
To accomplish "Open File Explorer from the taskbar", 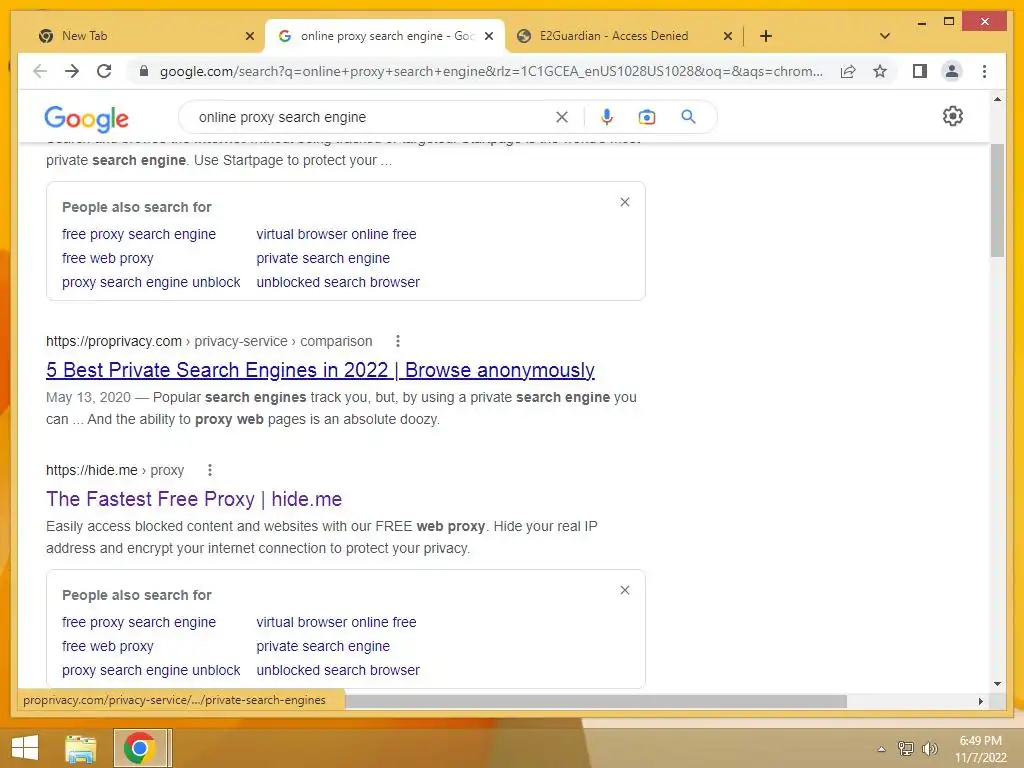I will [81, 748].
